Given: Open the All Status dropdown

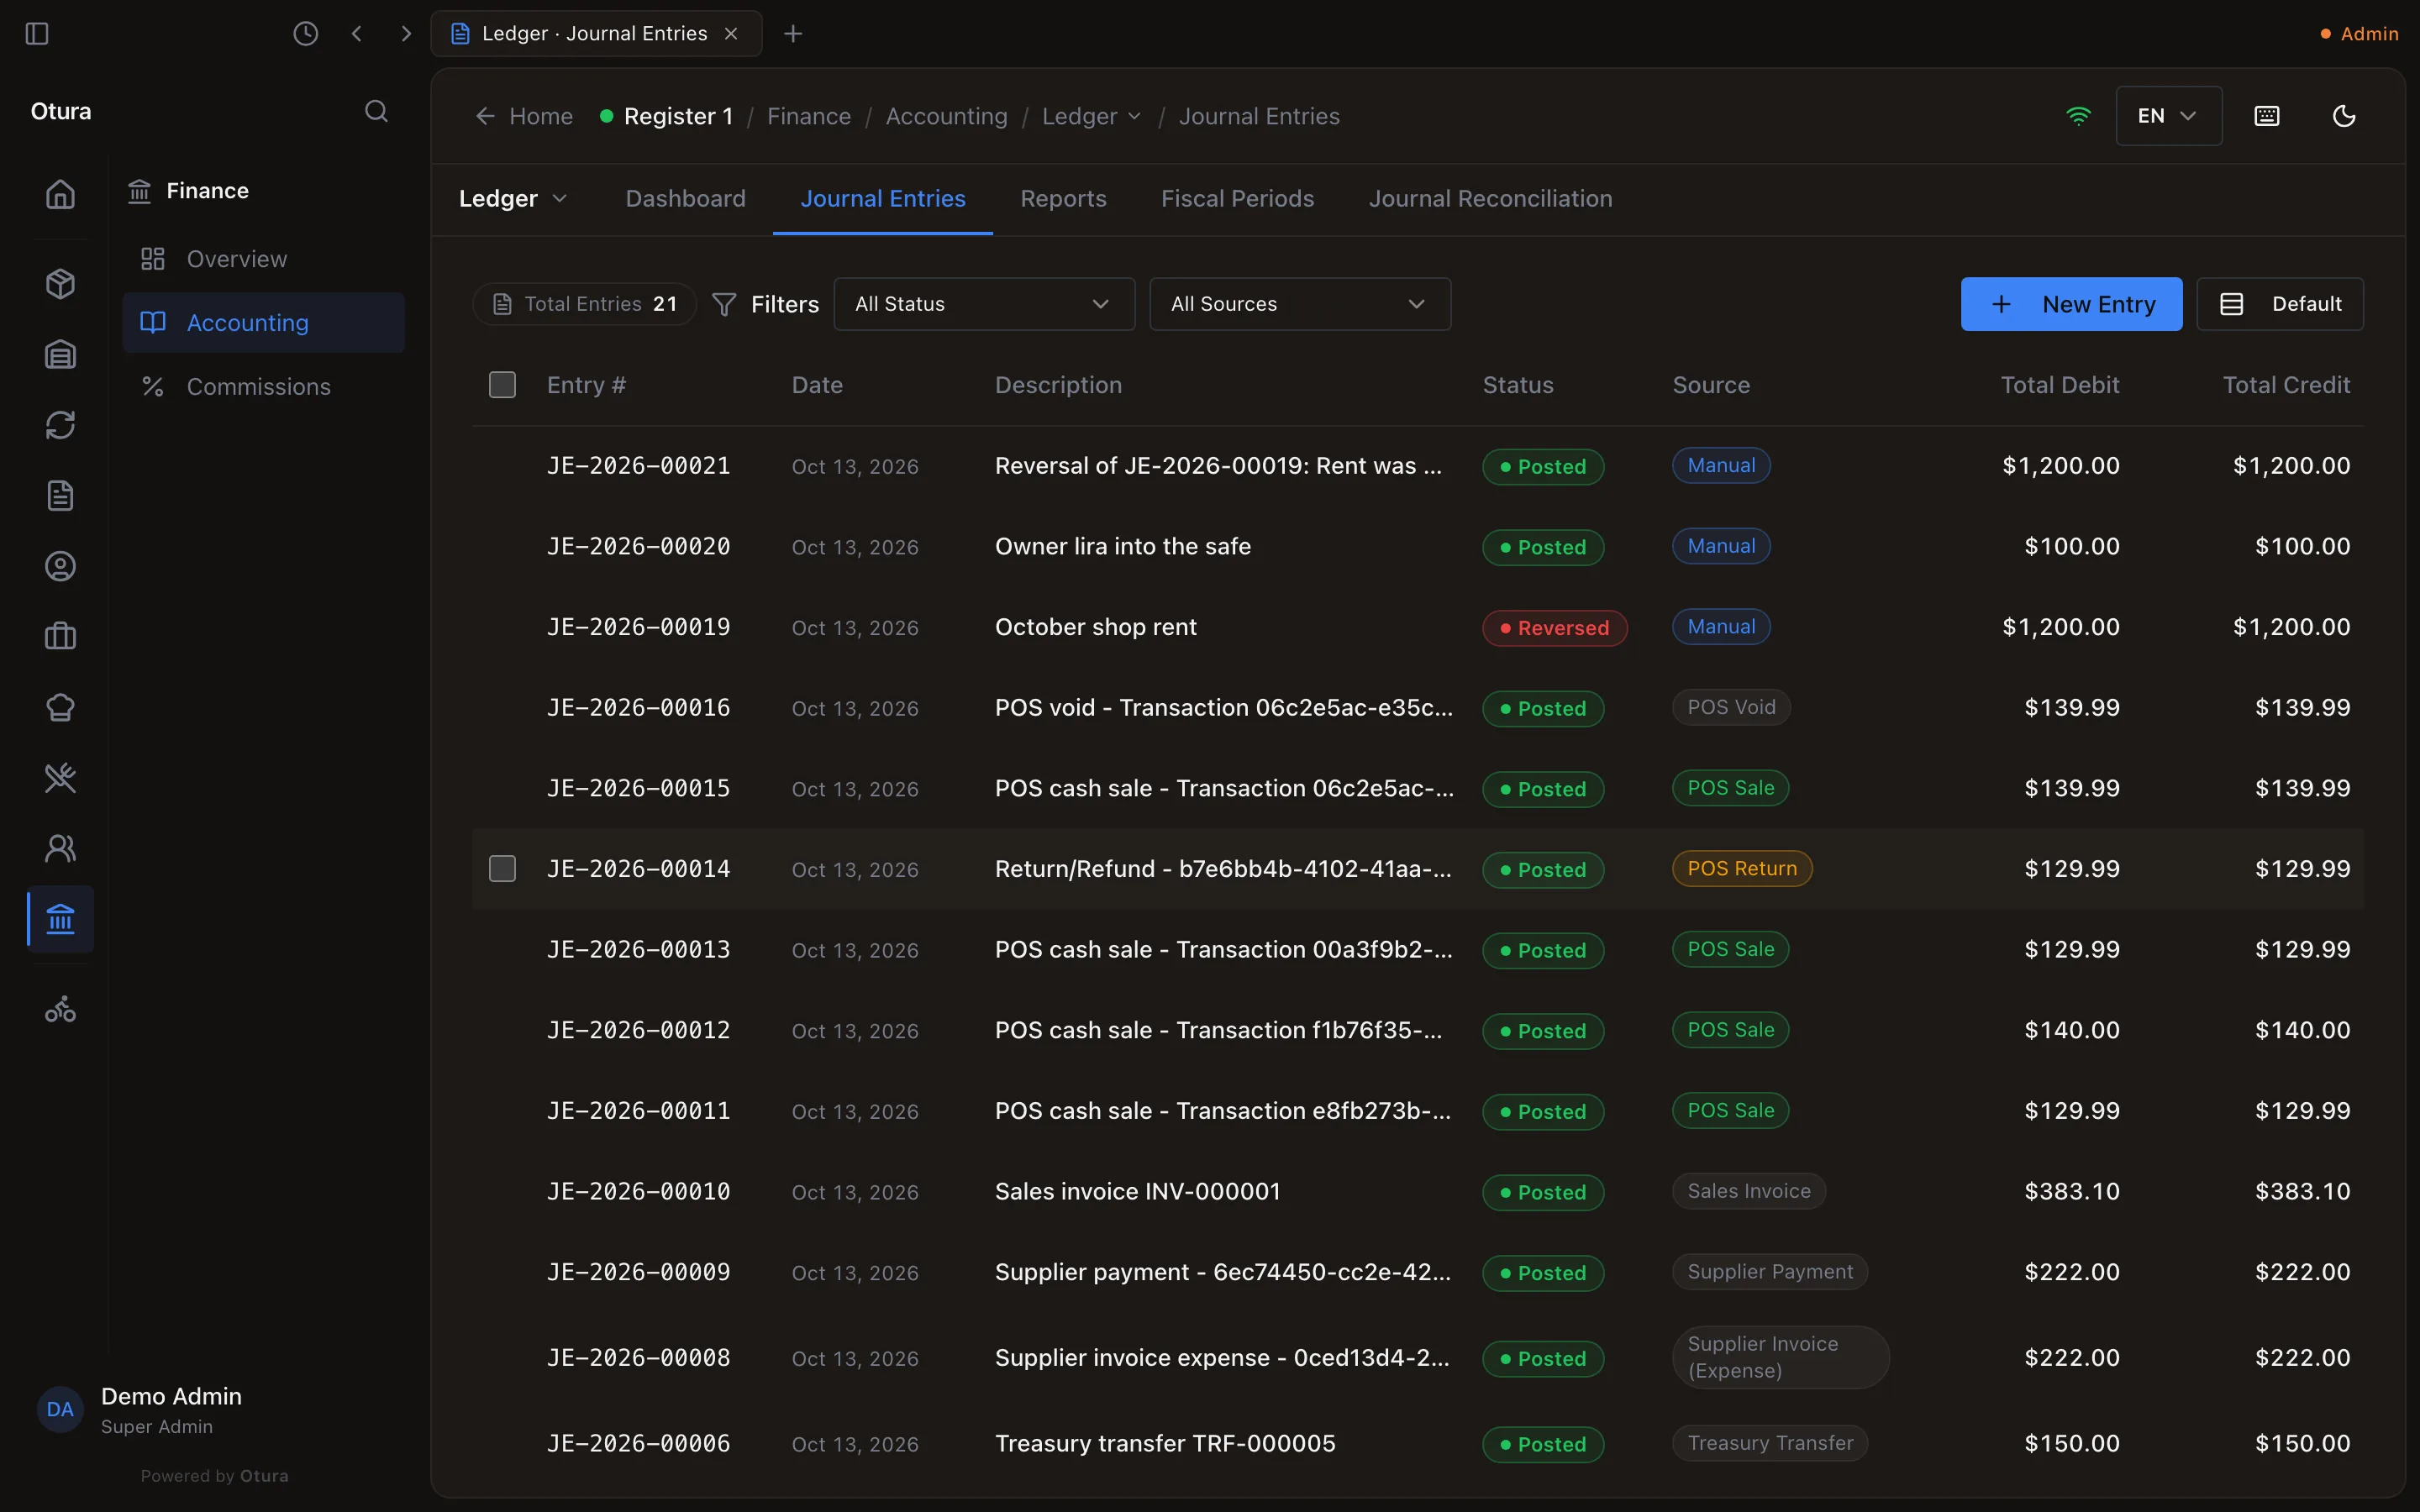Looking at the screenshot, I should click(x=984, y=304).
